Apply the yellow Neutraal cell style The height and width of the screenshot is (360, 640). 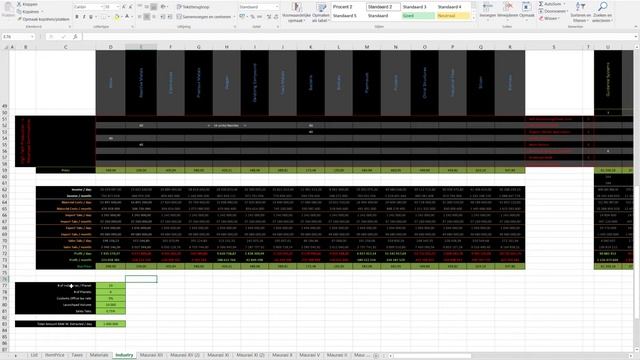point(453,16)
